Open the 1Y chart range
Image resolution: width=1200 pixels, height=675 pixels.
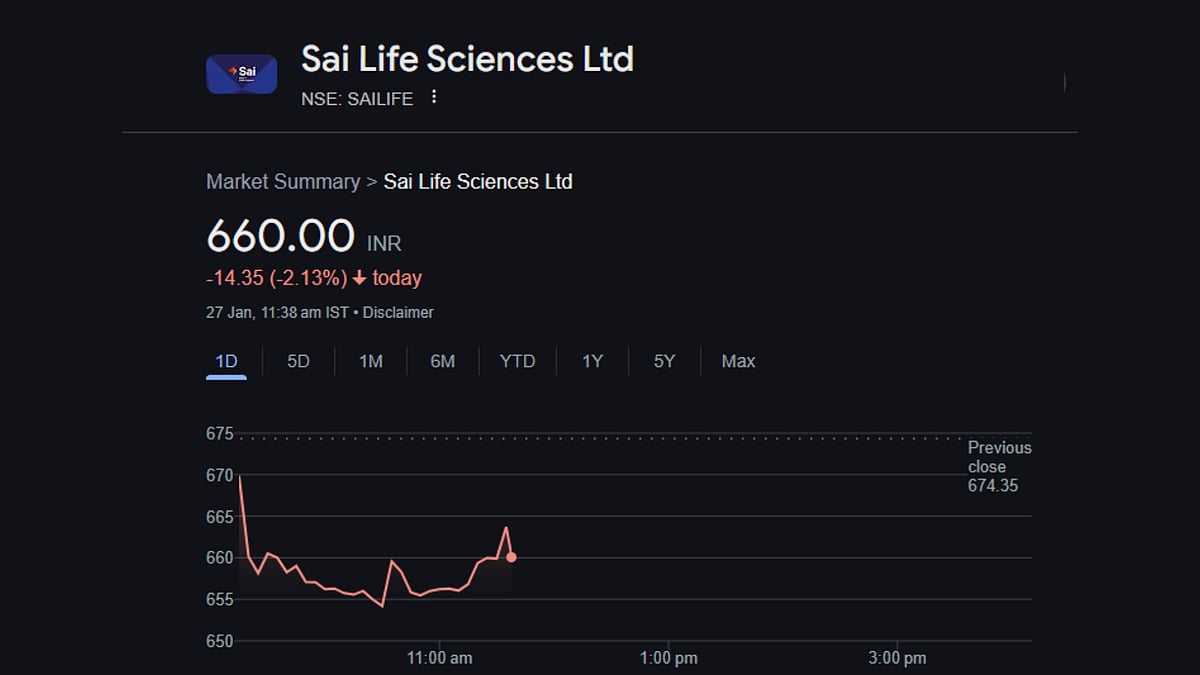click(x=592, y=361)
